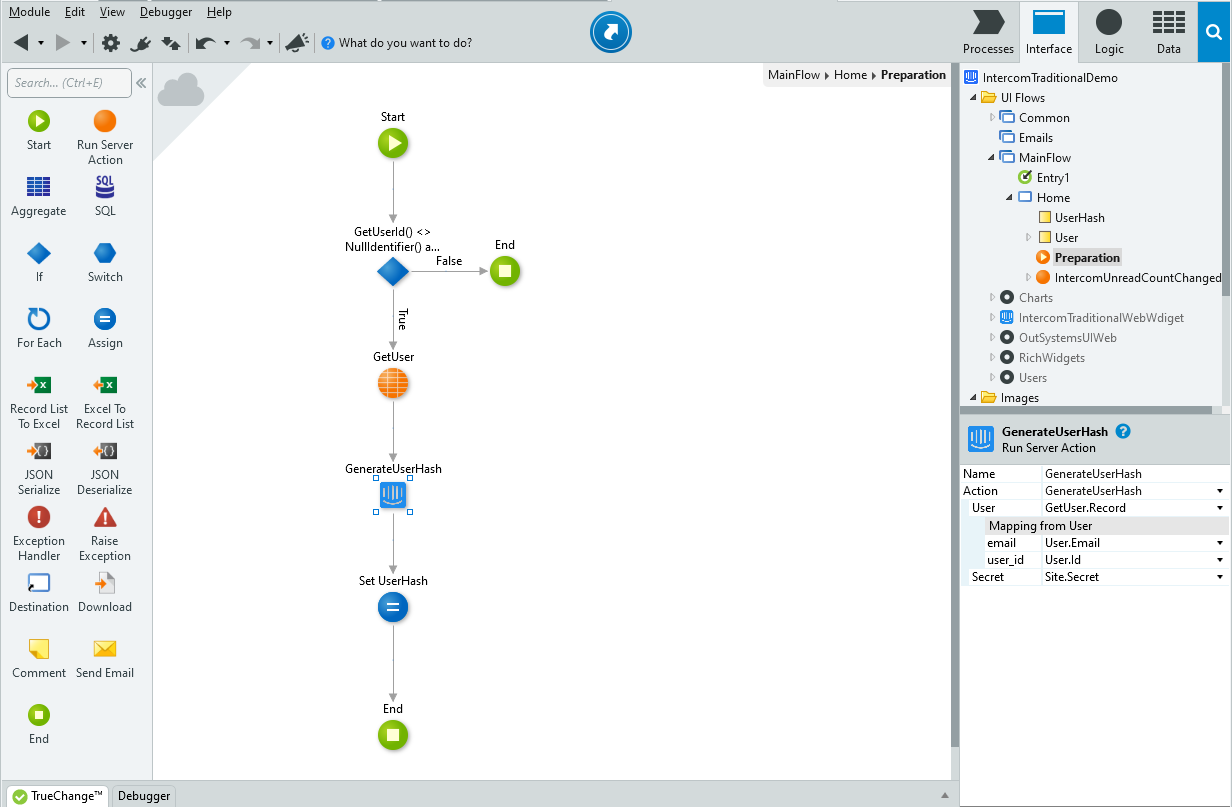Open the TrueChange tab
The image size is (1232, 807).
click(58, 796)
